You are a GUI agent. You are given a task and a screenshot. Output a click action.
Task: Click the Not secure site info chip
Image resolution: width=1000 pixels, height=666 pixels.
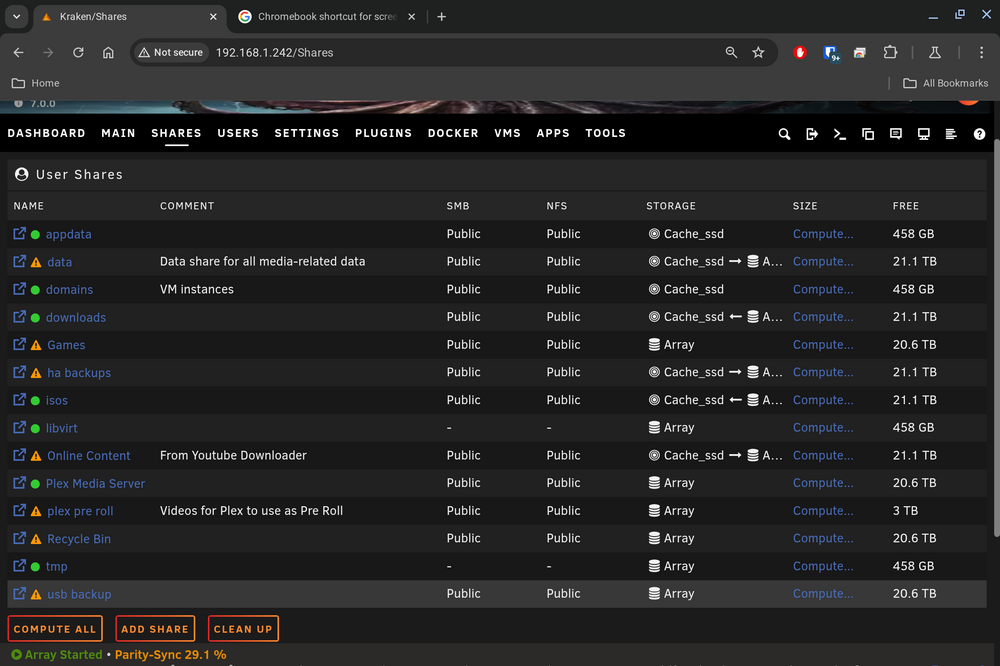coord(171,52)
